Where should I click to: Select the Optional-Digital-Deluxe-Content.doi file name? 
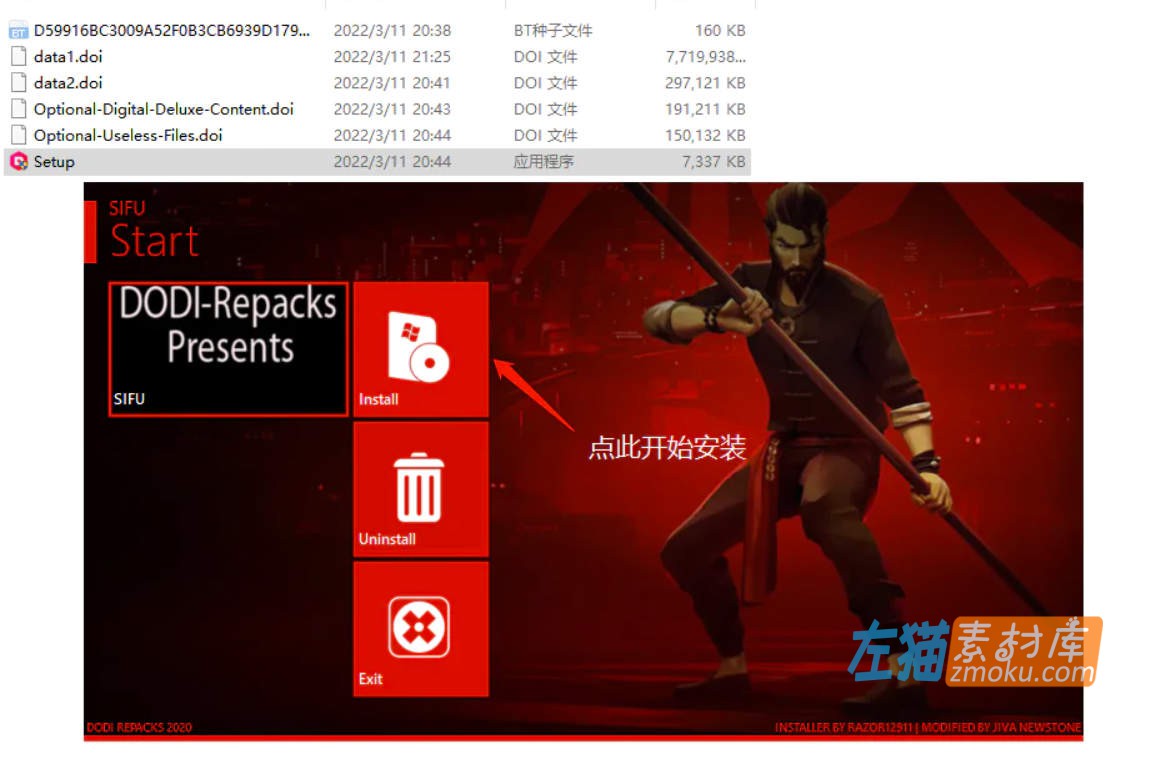point(163,109)
